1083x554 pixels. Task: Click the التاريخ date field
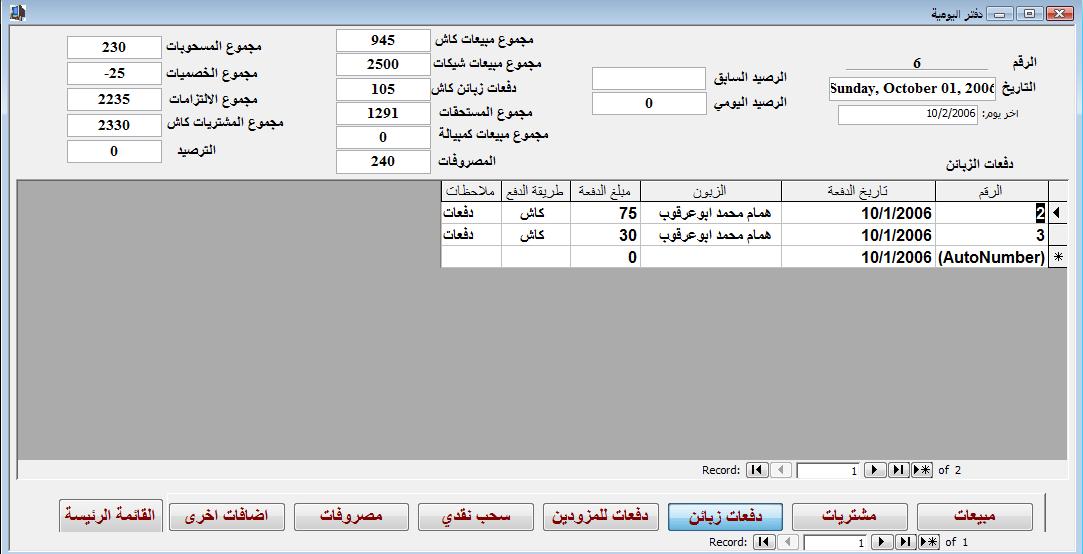click(912, 89)
